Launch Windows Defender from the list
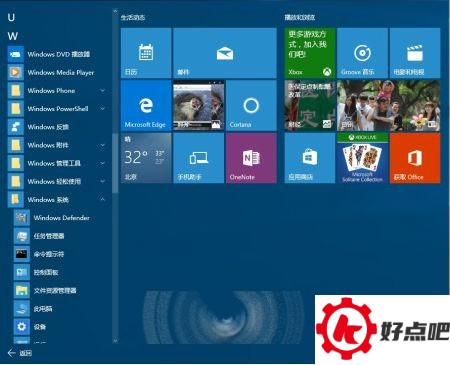 60,218
